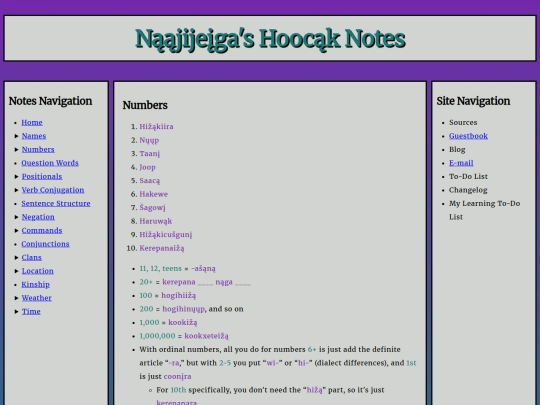
Task: Open the Numbers link in sidebar
Action: (38, 149)
